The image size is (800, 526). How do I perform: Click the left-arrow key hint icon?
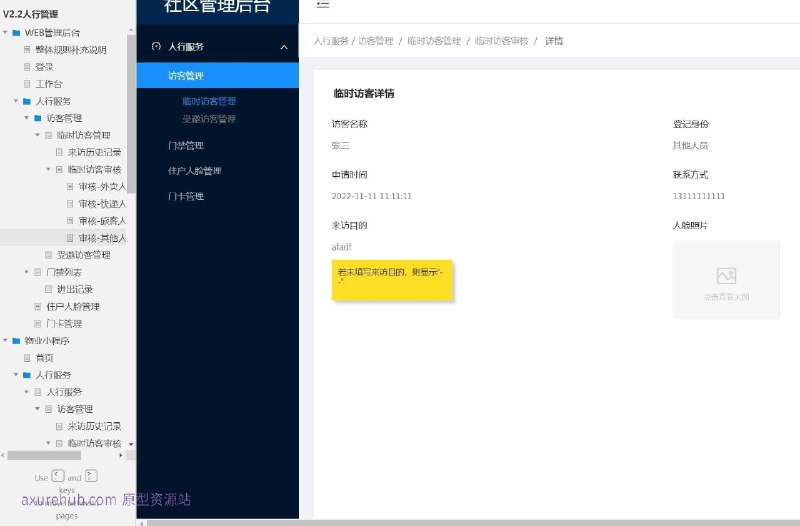(x=58, y=476)
